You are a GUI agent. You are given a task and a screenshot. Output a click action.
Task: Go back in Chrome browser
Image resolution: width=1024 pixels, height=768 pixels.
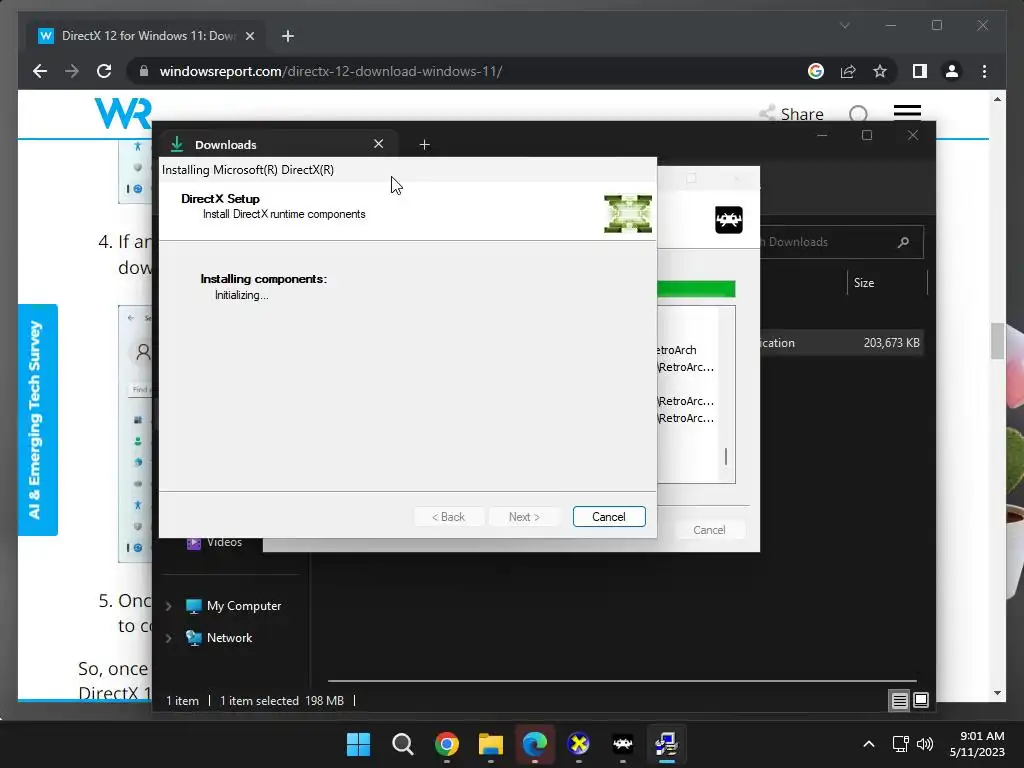pyautogui.click(x=40, y=71)
